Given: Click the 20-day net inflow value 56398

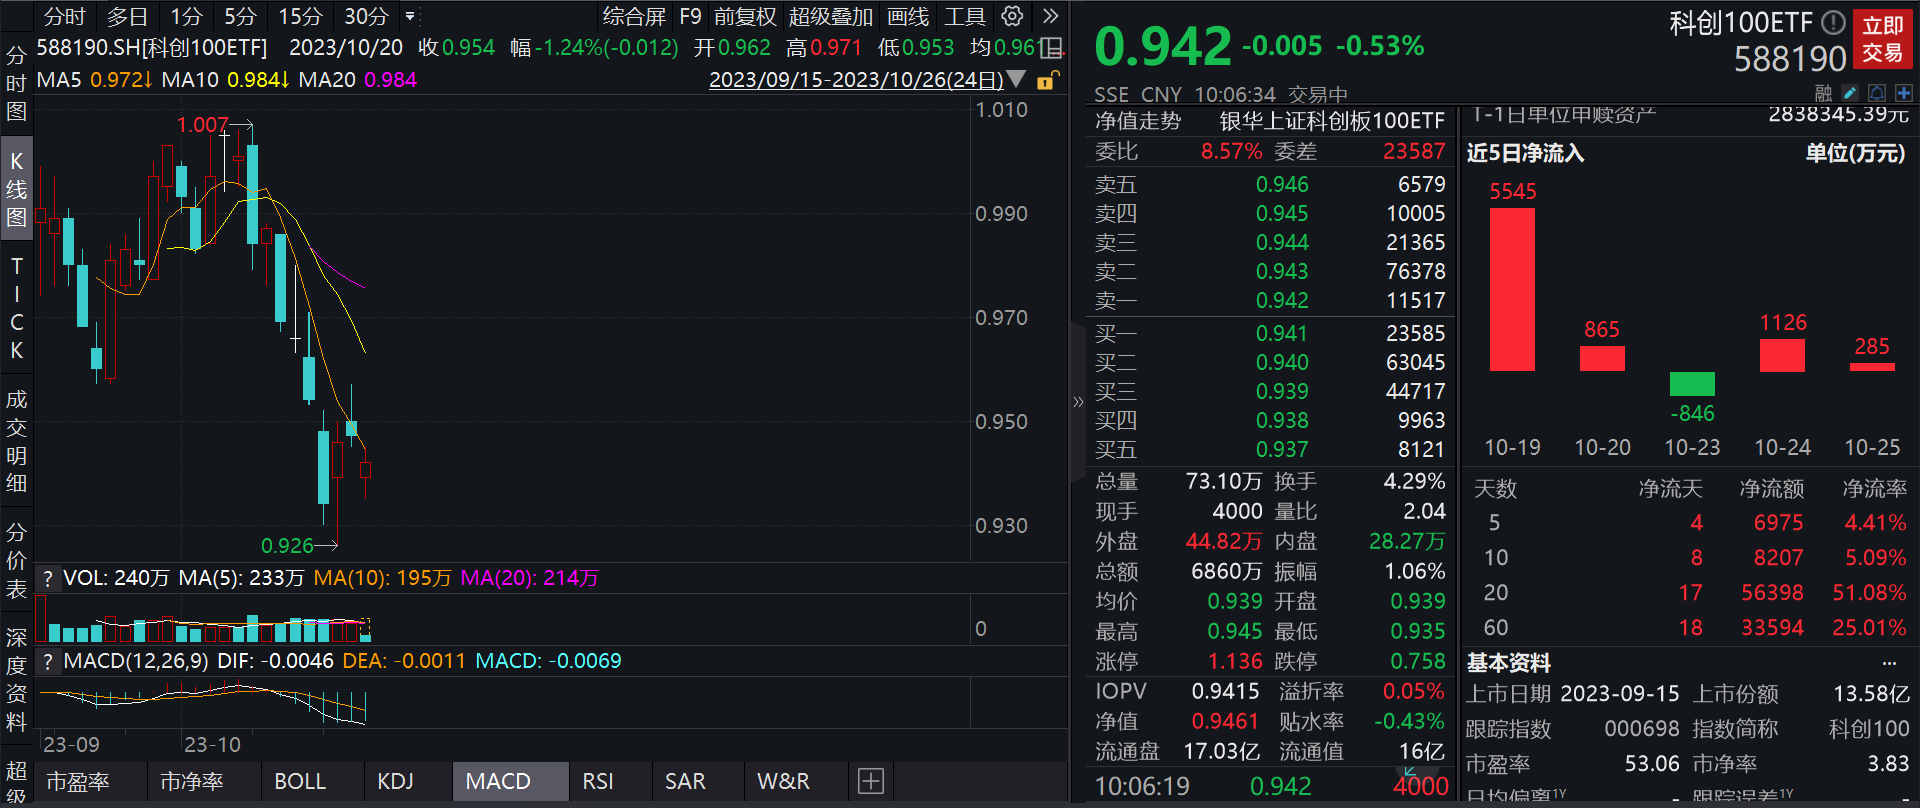Looking at the screenshot, I should tap(1772, 593).
